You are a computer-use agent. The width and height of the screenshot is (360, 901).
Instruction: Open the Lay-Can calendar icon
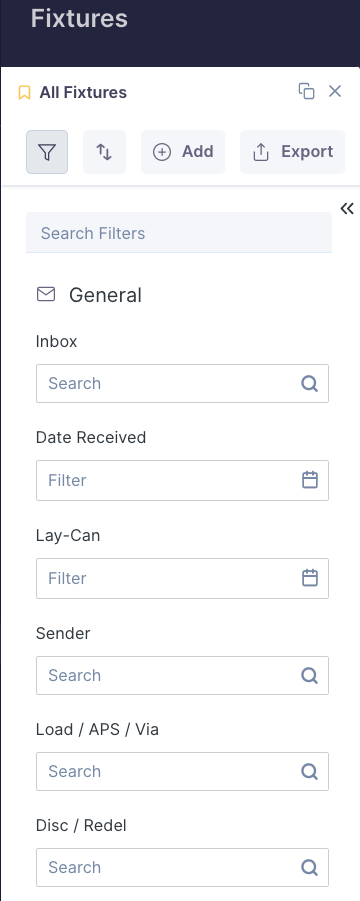point(310,577)
